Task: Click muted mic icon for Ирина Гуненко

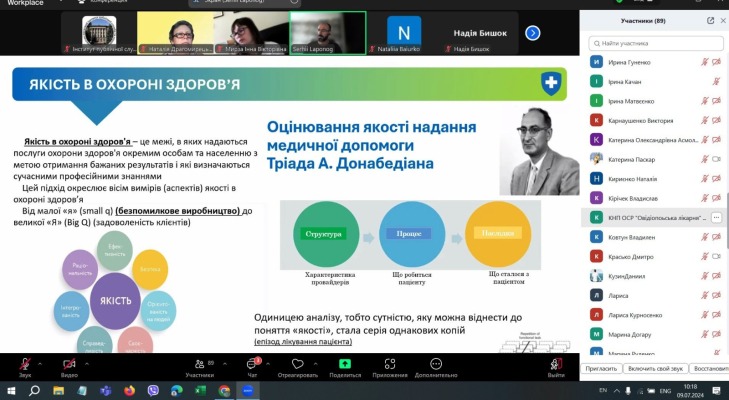Action: click(705, 62)
